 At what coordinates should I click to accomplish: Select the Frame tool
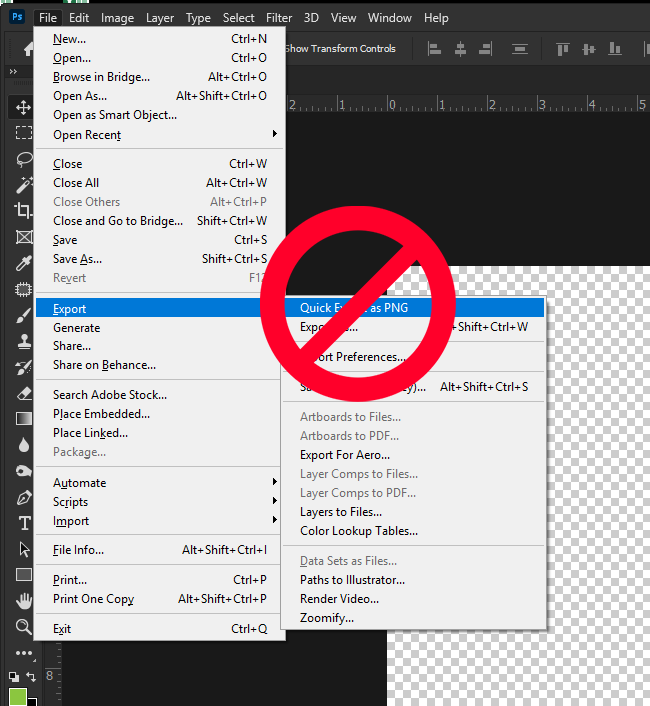[23, 236]
